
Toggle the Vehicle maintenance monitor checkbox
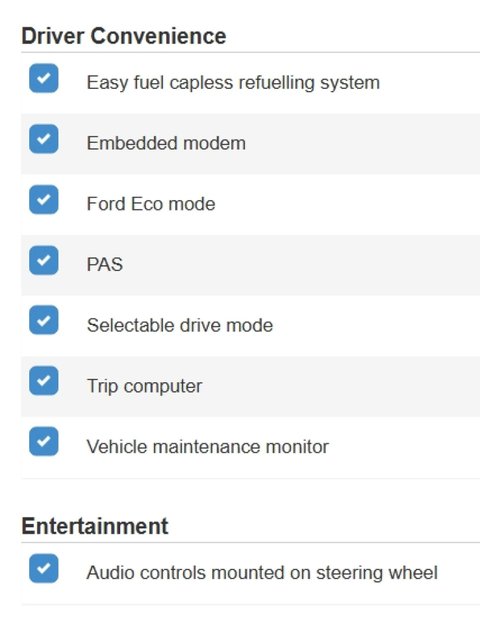44,441
